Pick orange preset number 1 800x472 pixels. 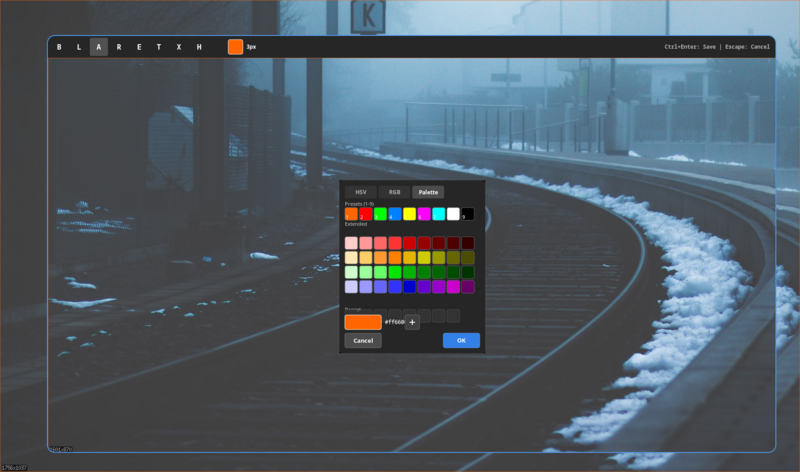point(351,214)
